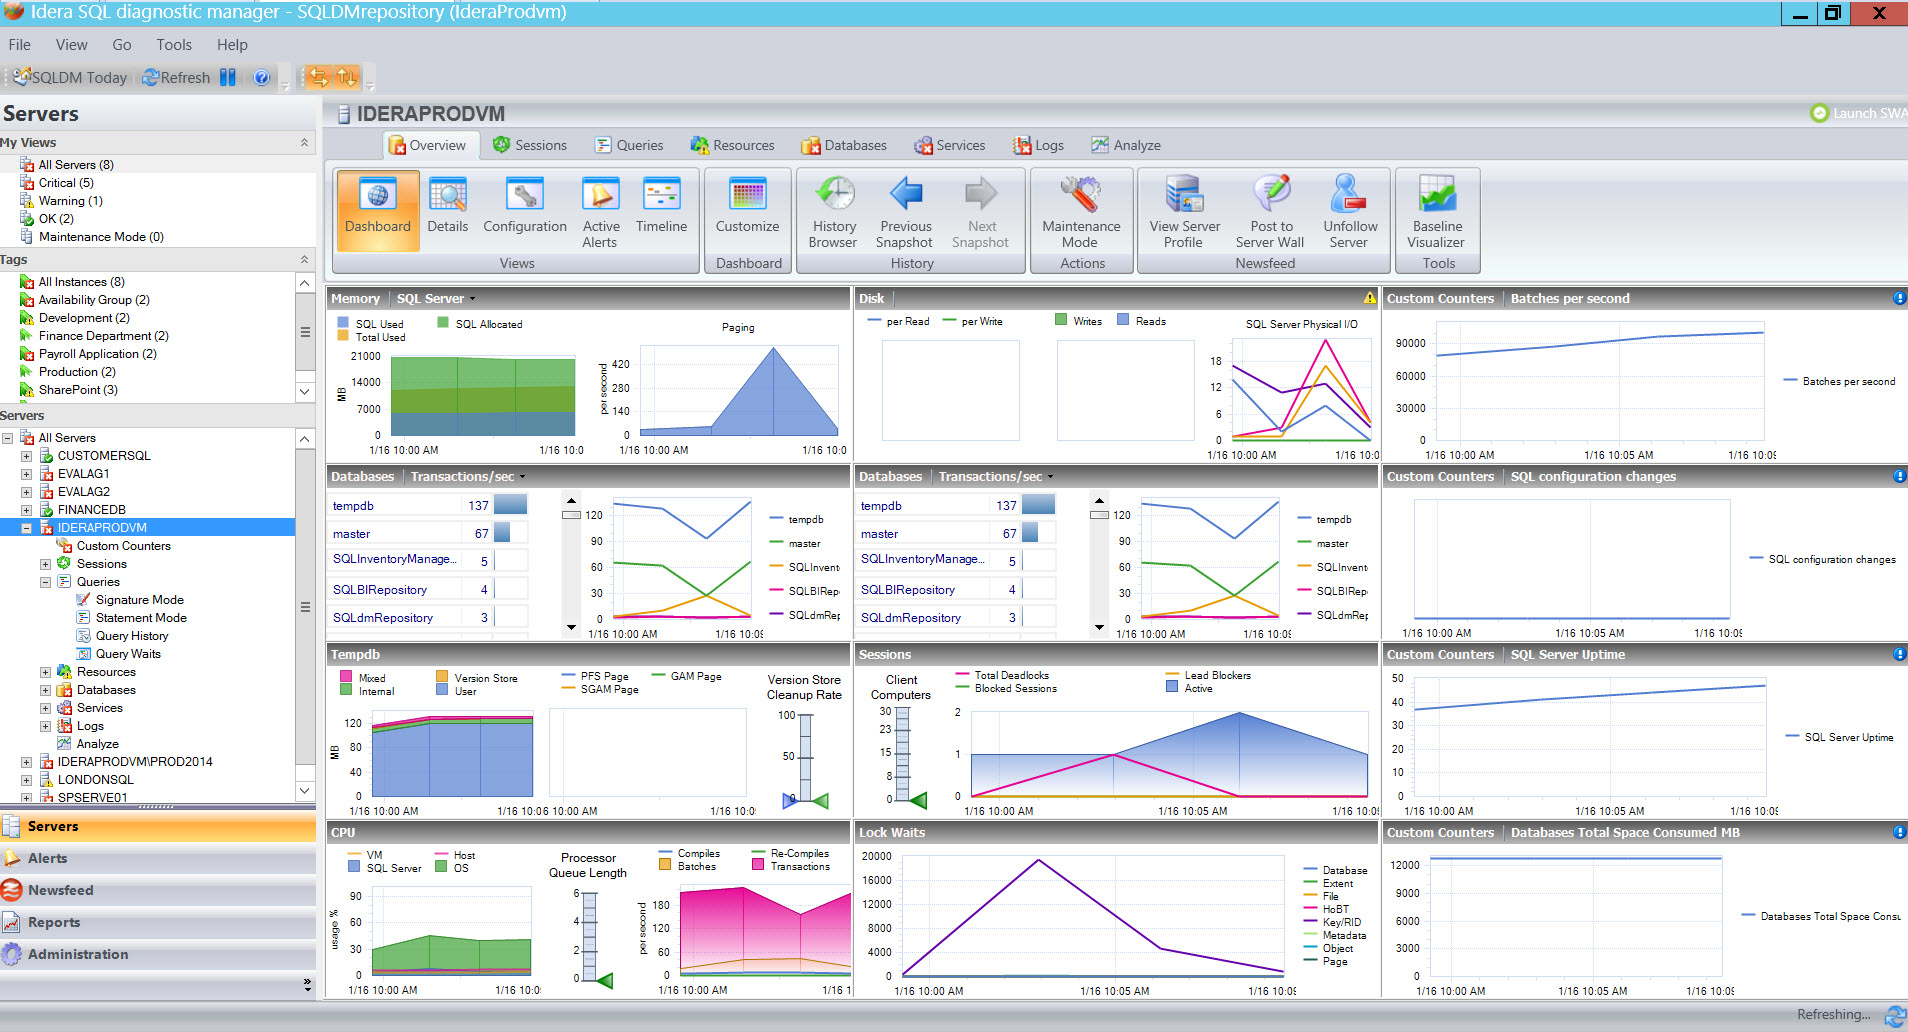The image size is (1908, 1032).
Task: Click the refreshing status icon
Action: [1894, 1015]
